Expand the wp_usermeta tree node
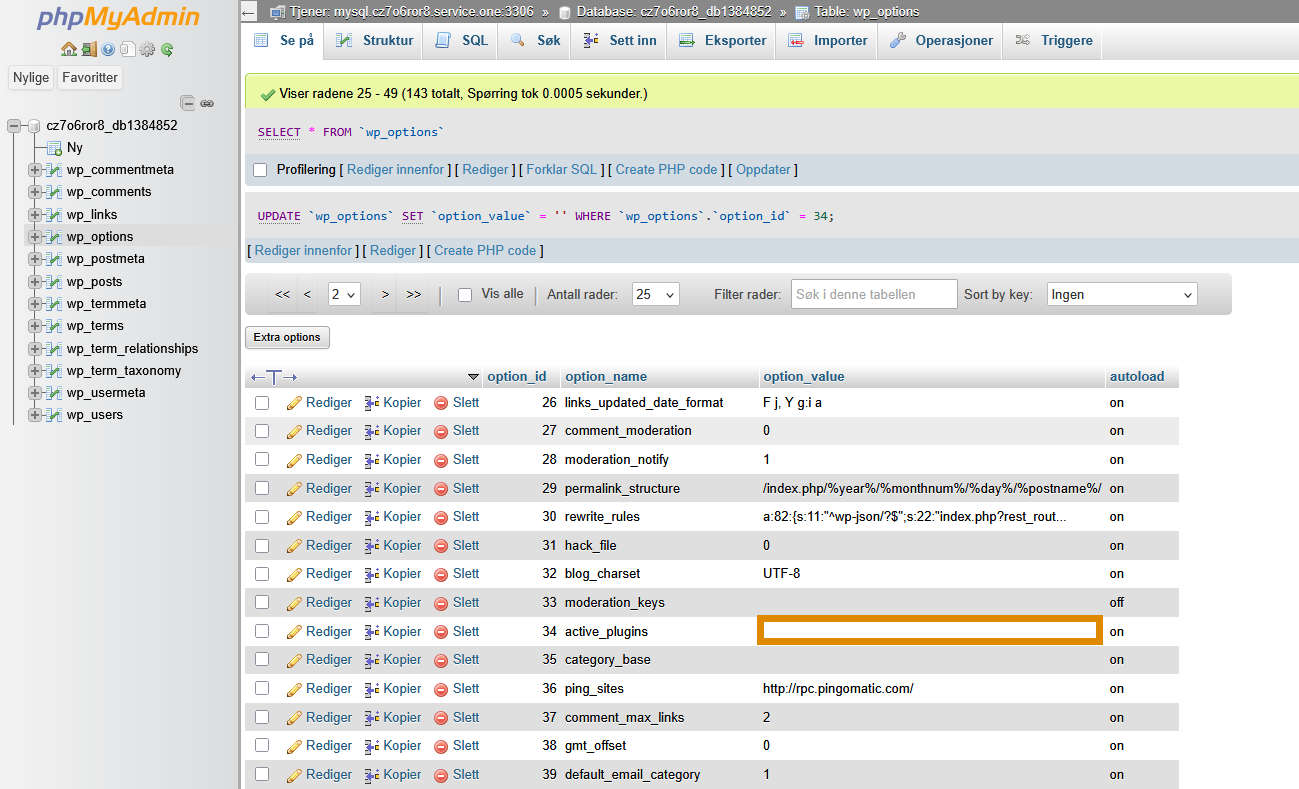1299x789 pixels. [34, 393]
